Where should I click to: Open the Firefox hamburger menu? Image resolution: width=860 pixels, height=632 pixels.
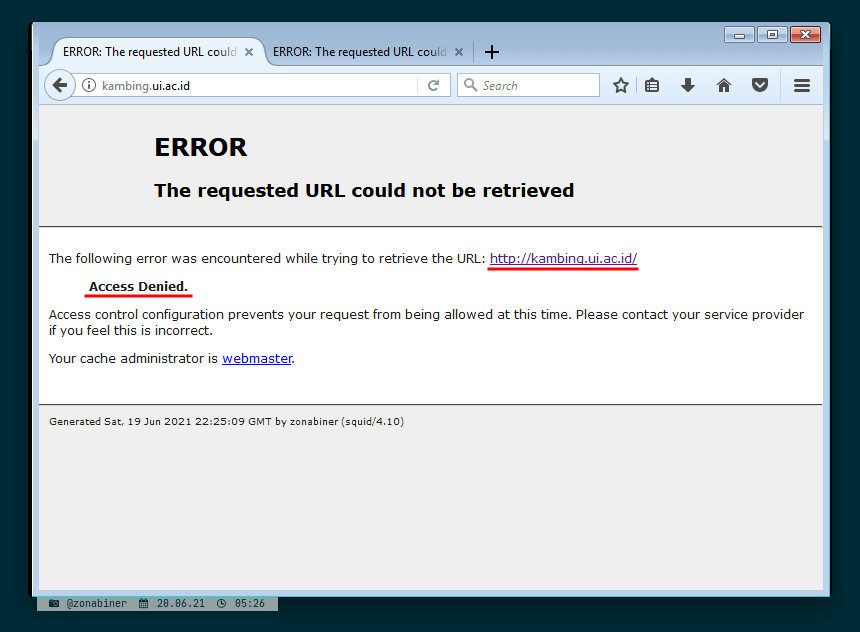coord(801,85)
